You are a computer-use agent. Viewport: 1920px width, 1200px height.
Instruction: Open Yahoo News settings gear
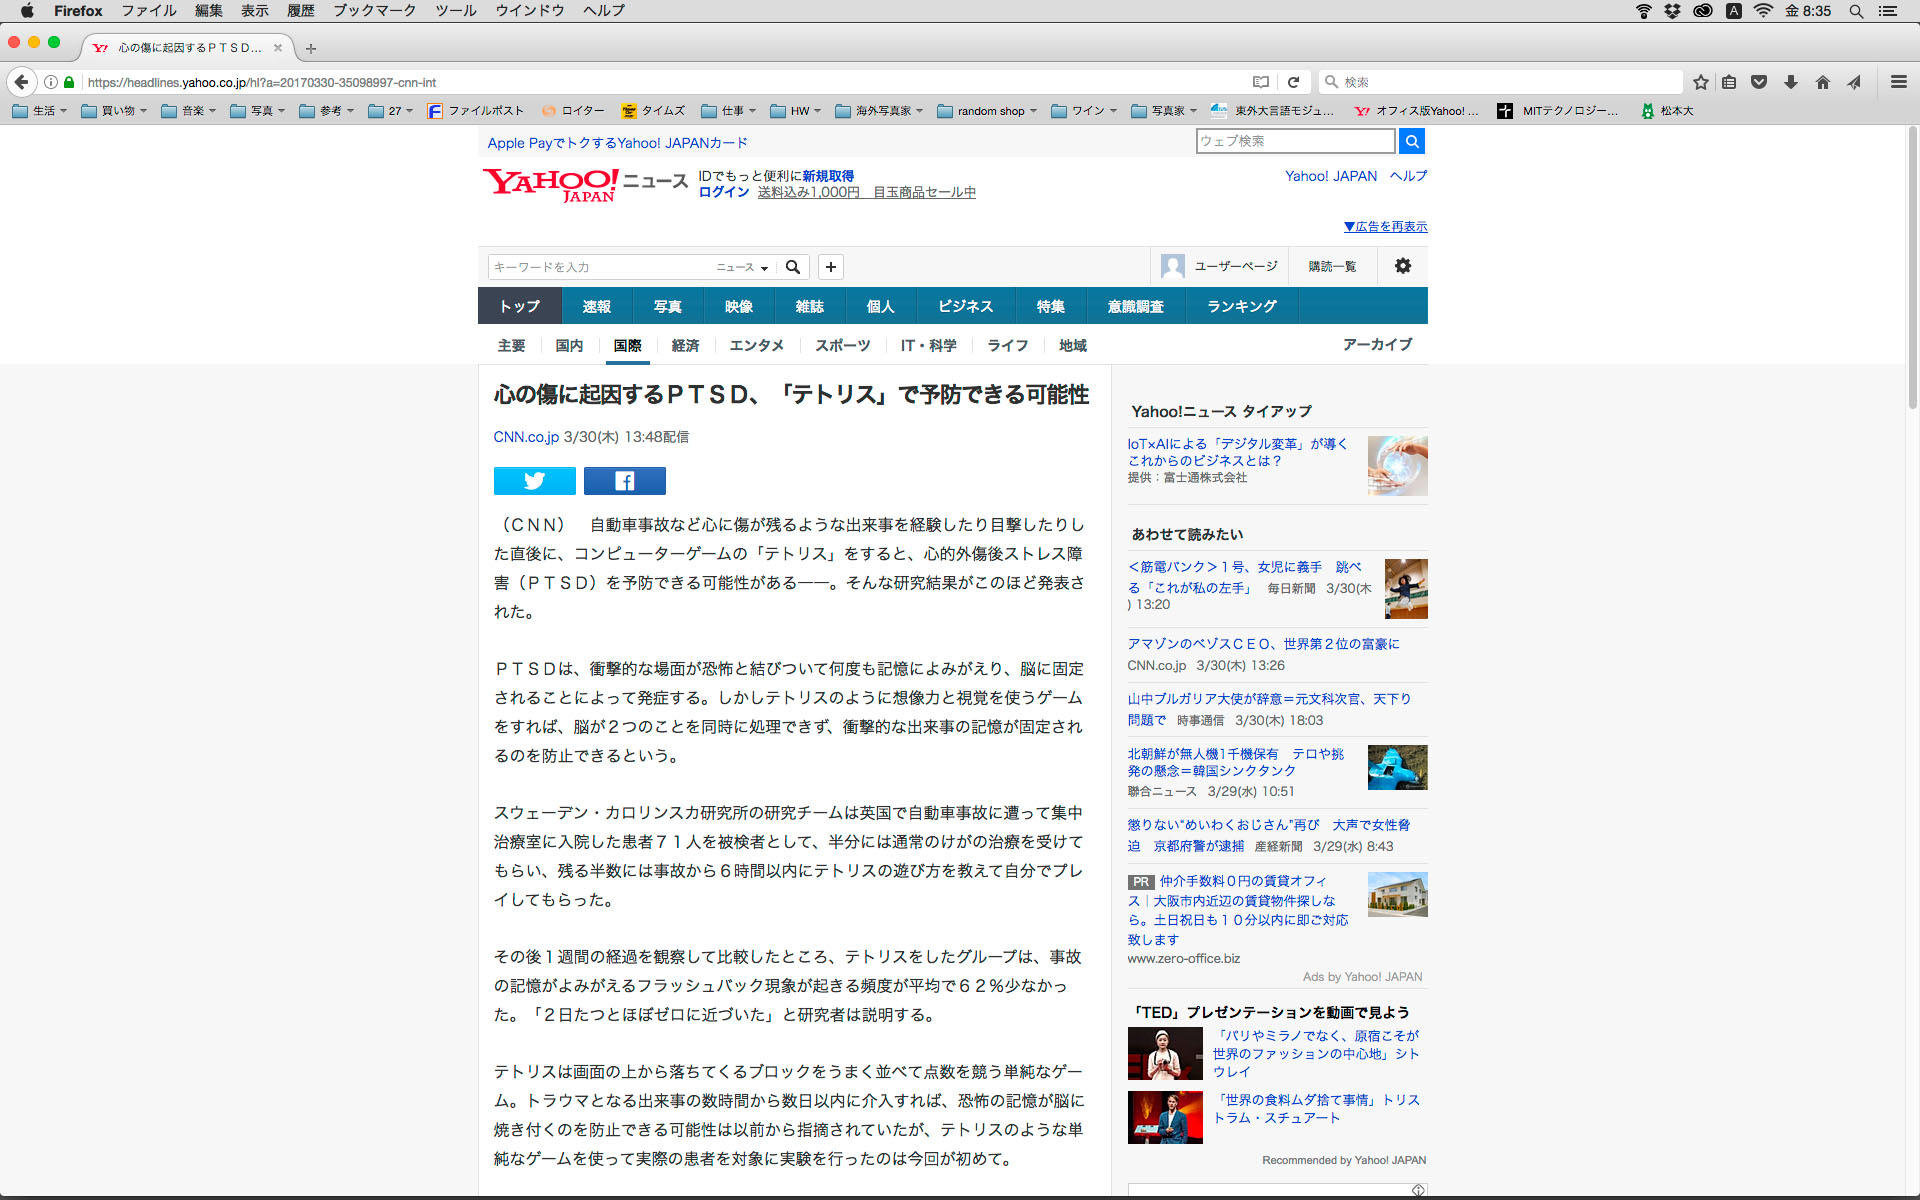[x=1402, y=266]
